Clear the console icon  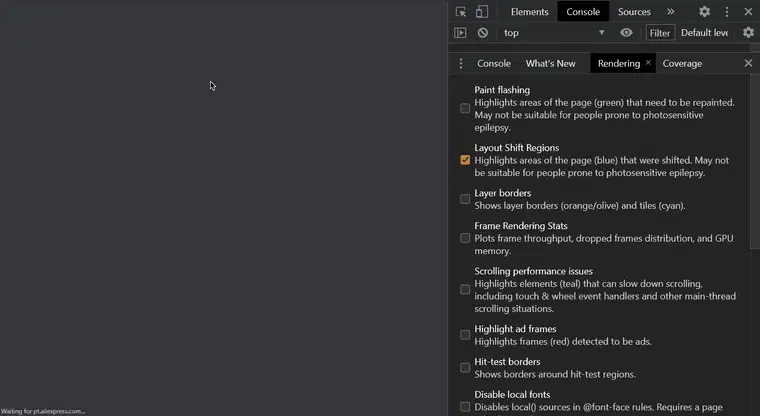point(482,32)
